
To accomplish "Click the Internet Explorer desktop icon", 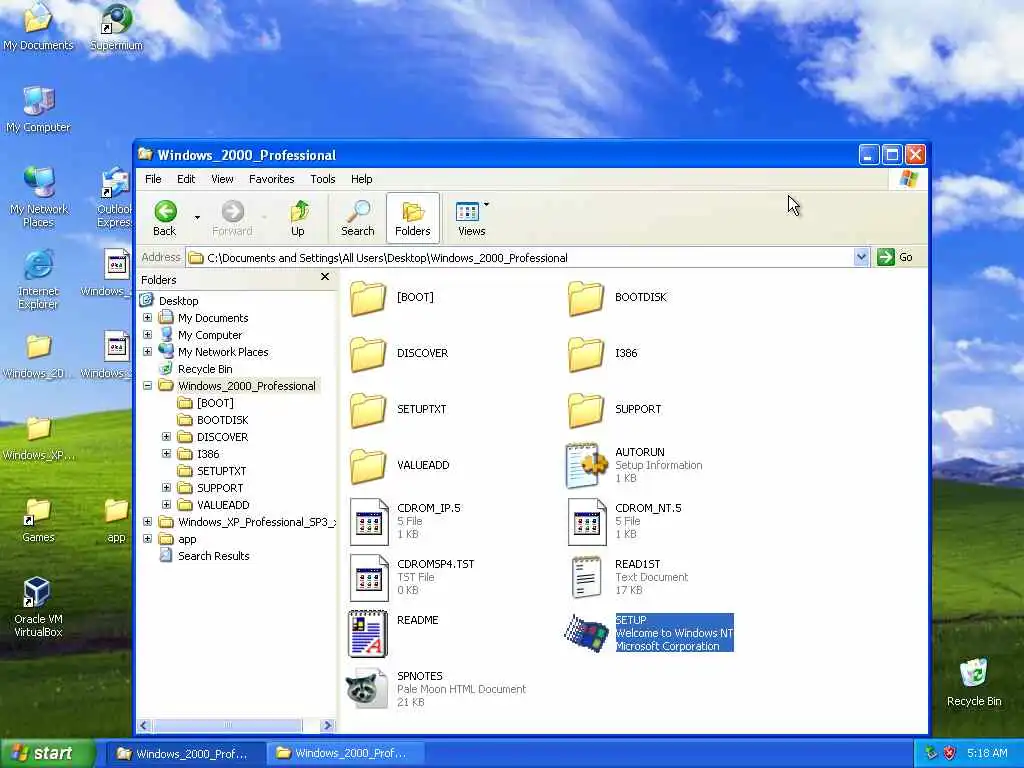I will [x=38, y=279].
